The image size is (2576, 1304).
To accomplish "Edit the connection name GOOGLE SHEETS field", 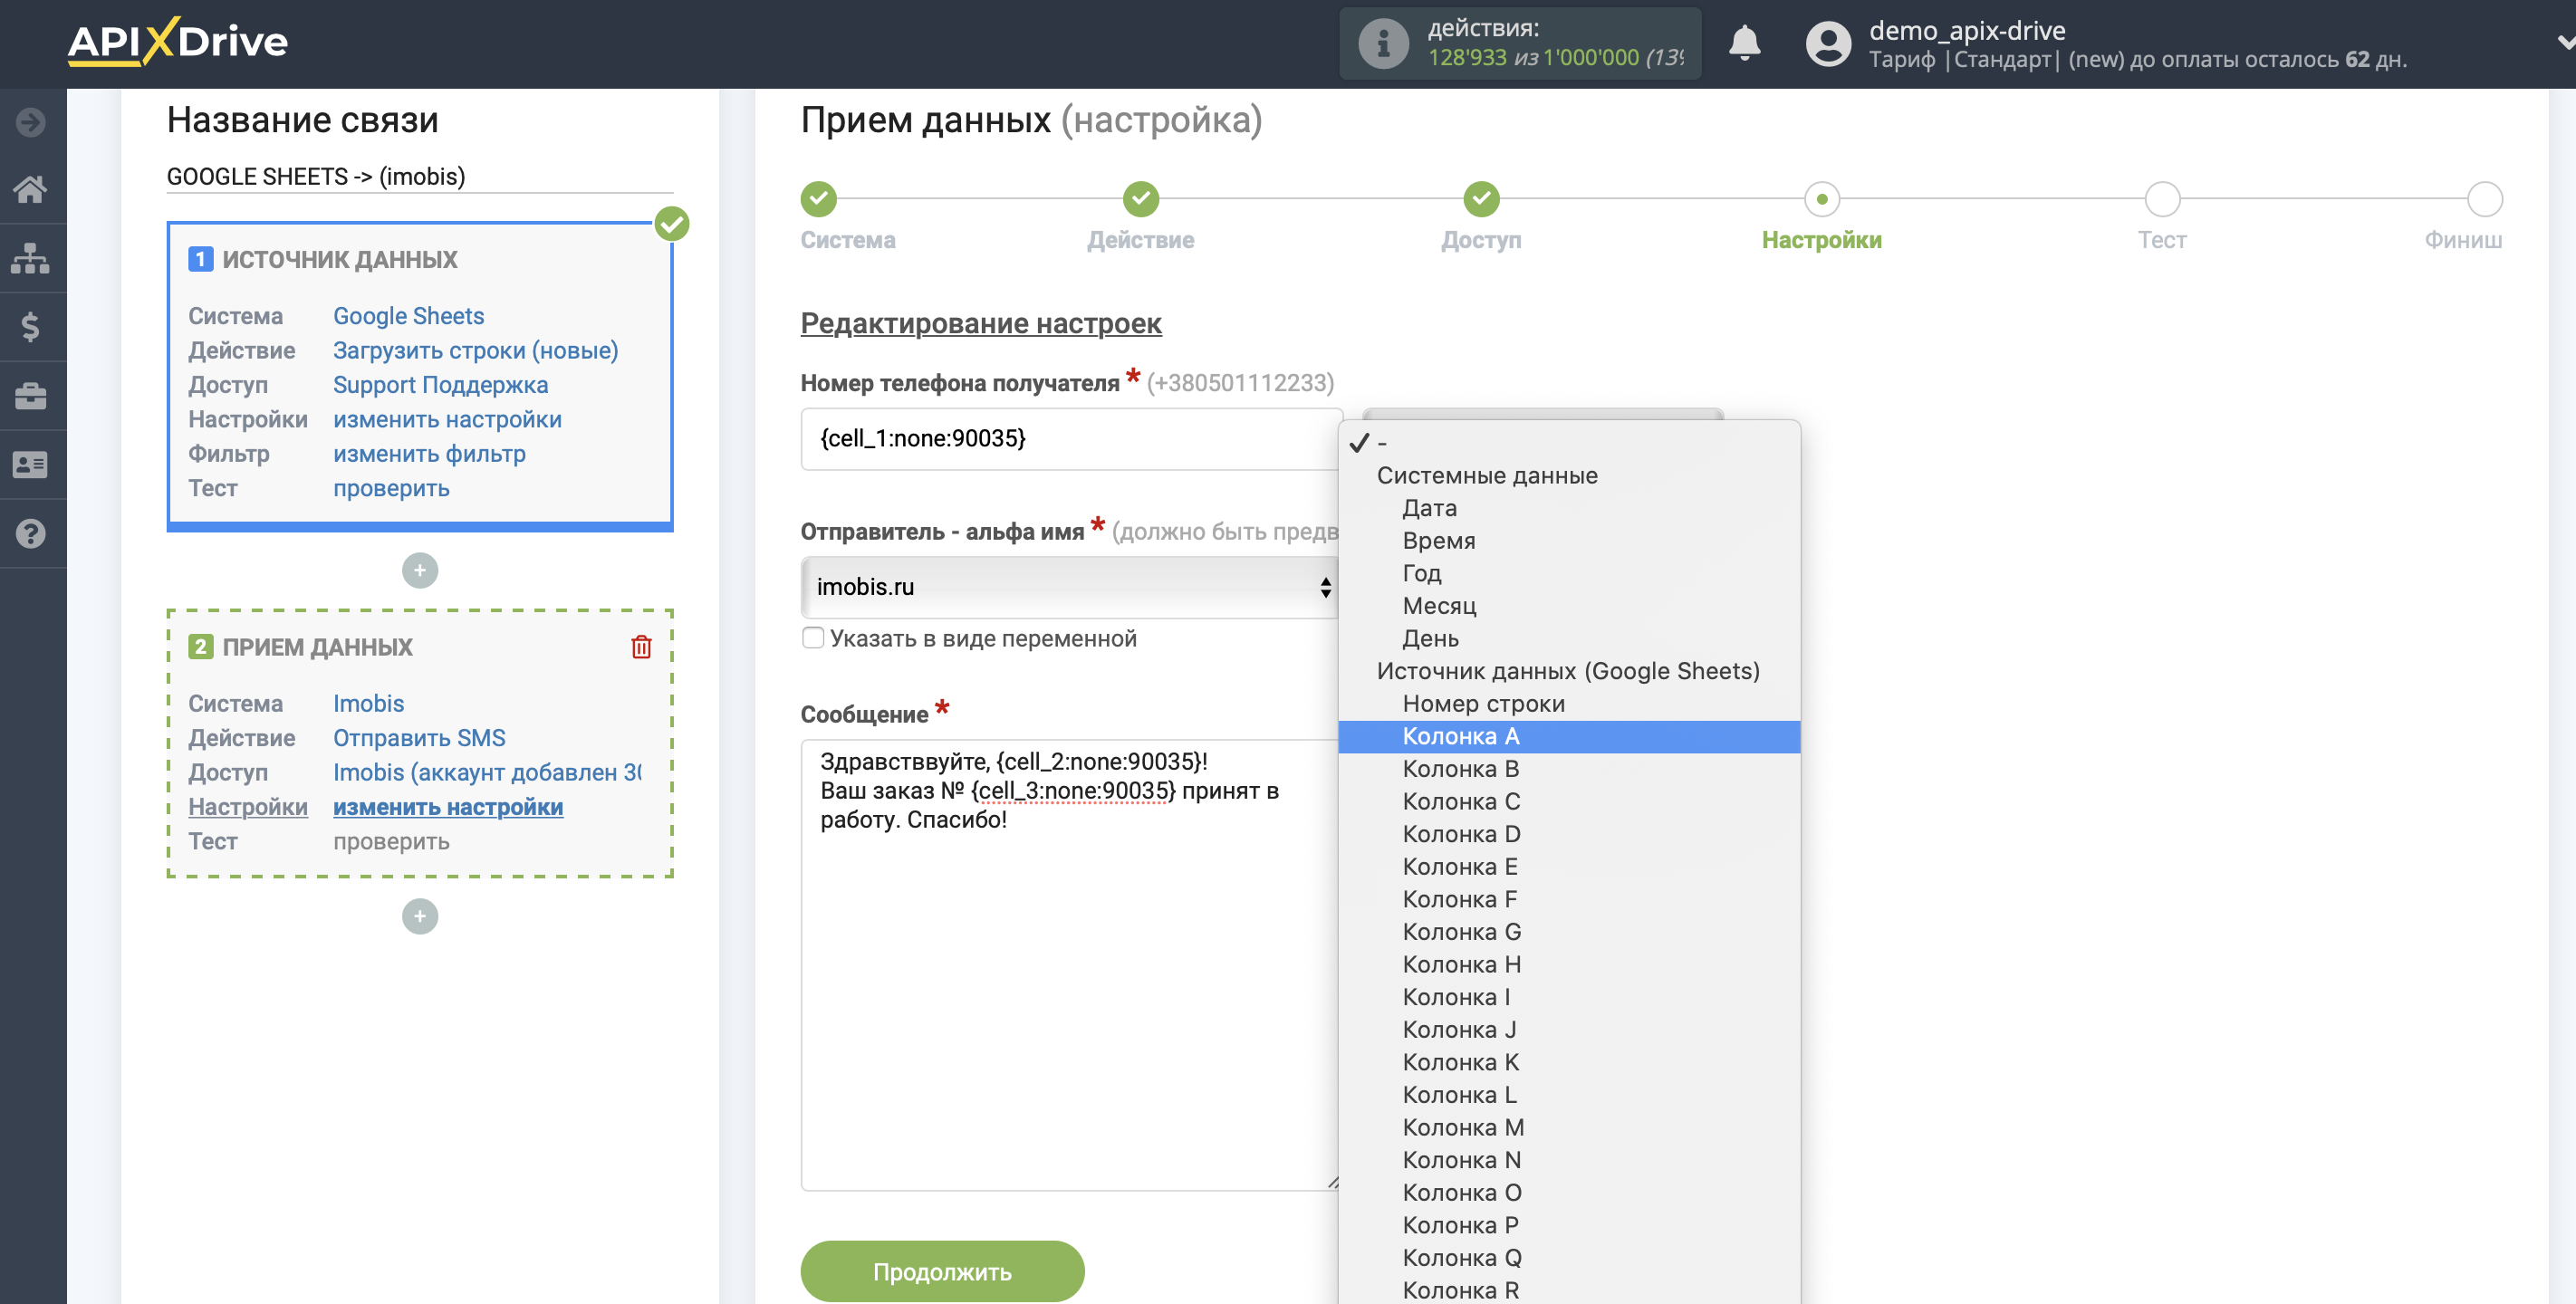I will point(420,176).
